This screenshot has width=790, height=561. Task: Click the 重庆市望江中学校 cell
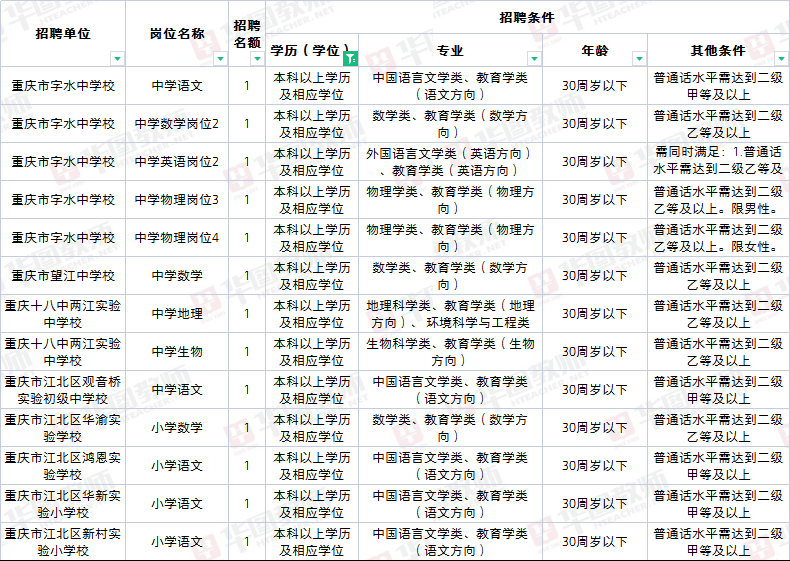63,276
